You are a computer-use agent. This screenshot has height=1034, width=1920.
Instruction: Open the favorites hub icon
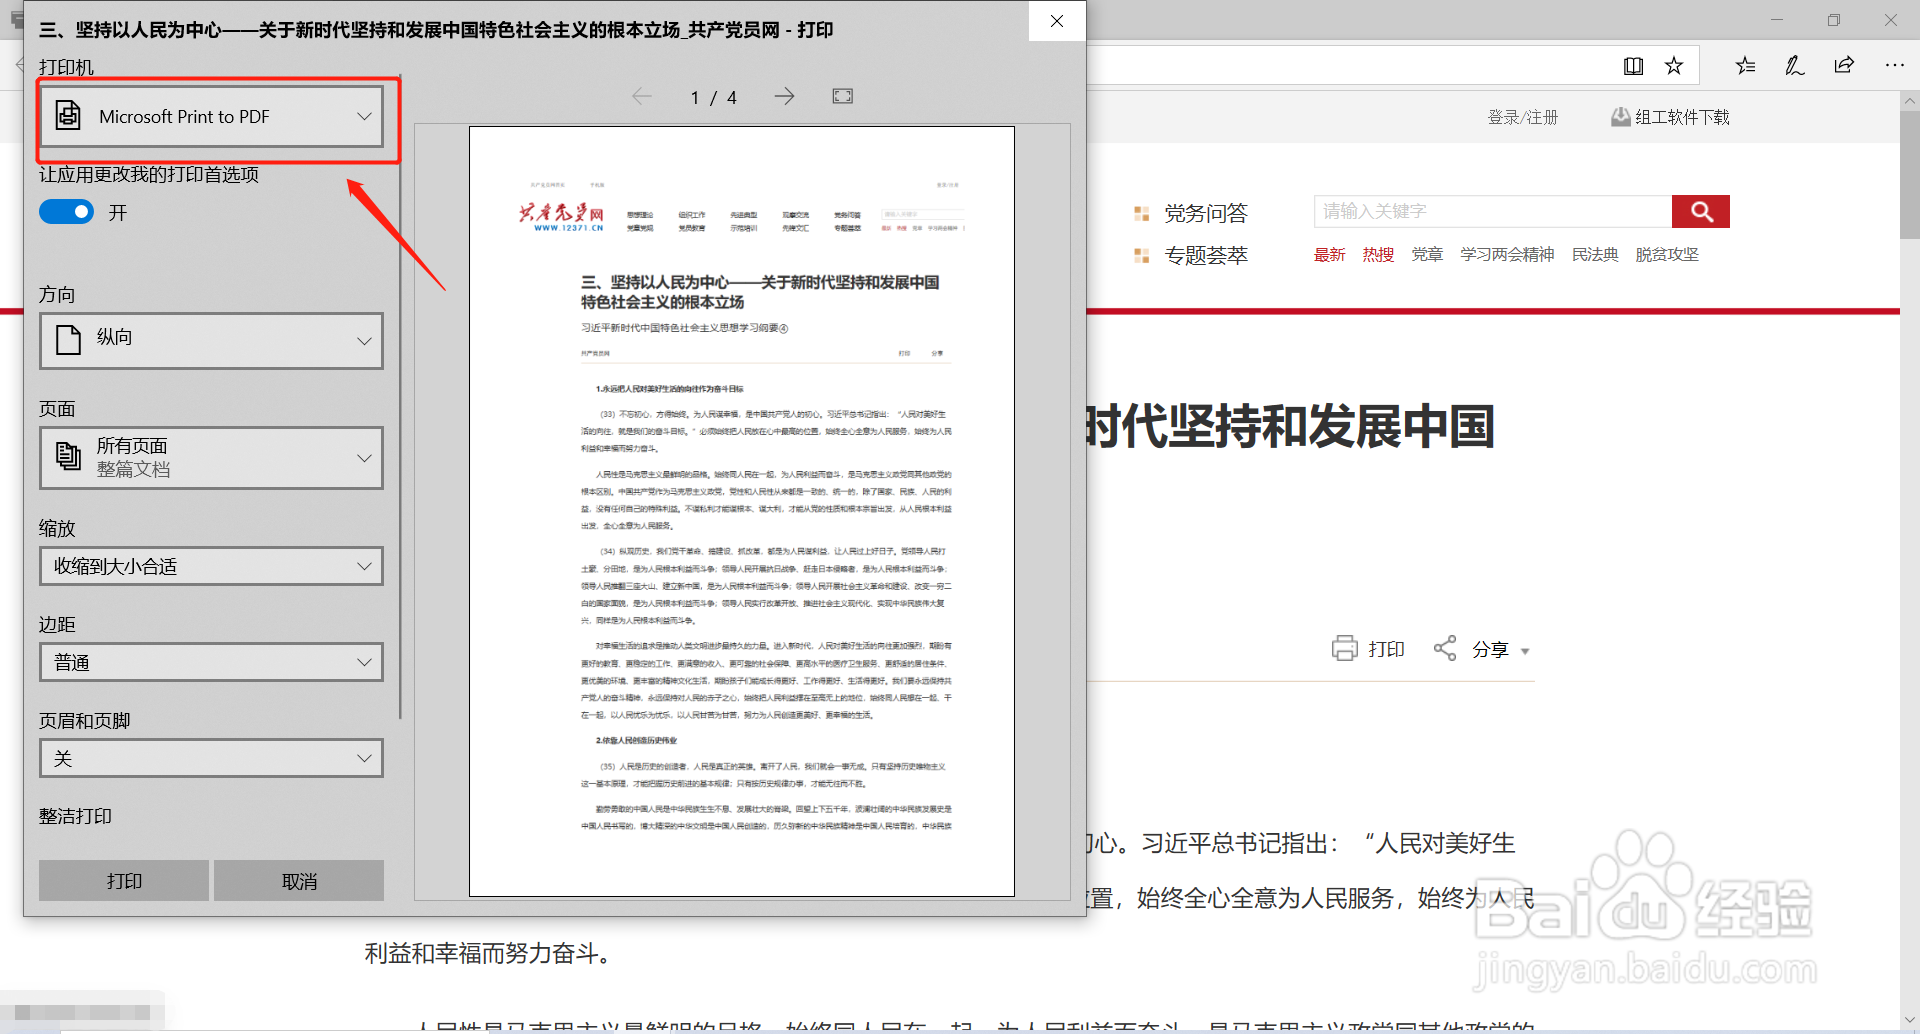coord(1746,66)
